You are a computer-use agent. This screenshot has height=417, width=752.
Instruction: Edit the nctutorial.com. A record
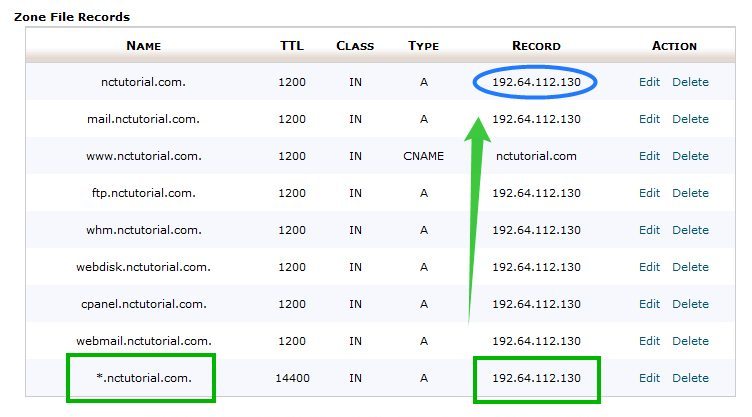pyautogui.click(x=649, y=82)
